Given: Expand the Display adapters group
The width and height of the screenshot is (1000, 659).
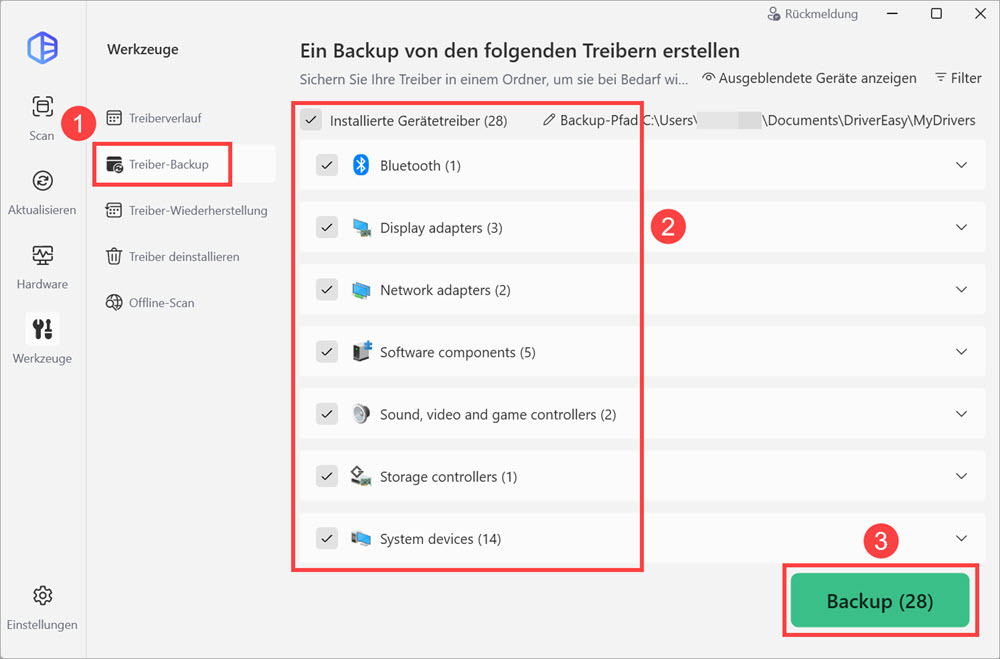Looking at the screenshot, I should 961,227.
